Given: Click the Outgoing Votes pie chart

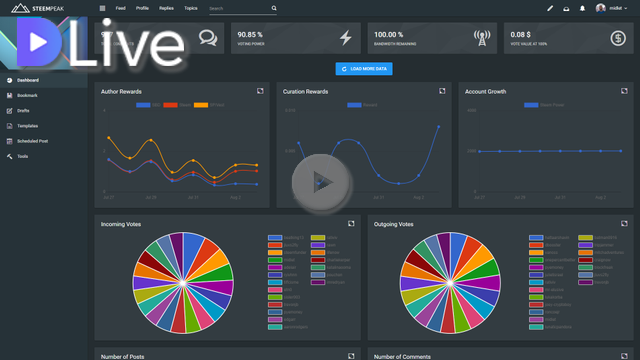Looking at the screenshot, I should 450,283.
